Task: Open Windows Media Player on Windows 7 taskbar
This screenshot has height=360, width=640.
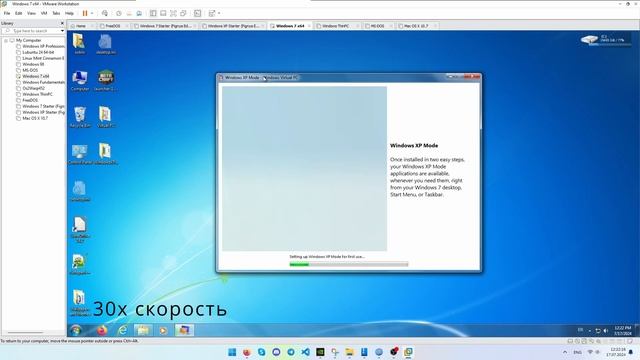Action: point(163,330)
